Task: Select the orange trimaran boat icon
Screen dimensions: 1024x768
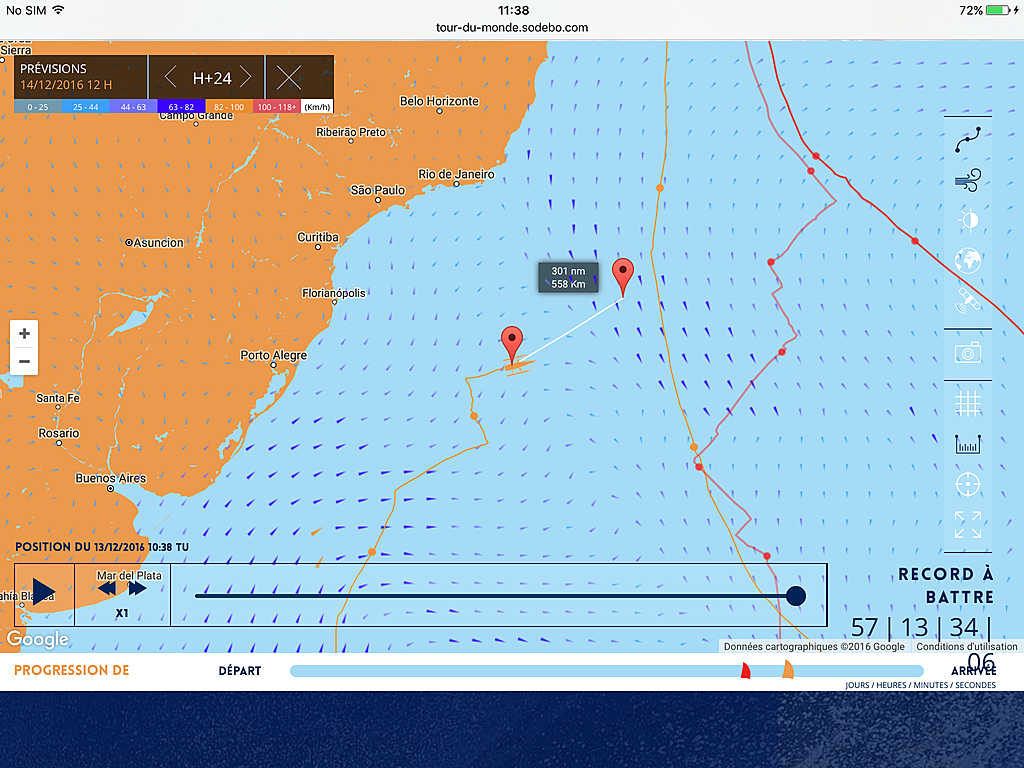Action: tap(516, 367)
